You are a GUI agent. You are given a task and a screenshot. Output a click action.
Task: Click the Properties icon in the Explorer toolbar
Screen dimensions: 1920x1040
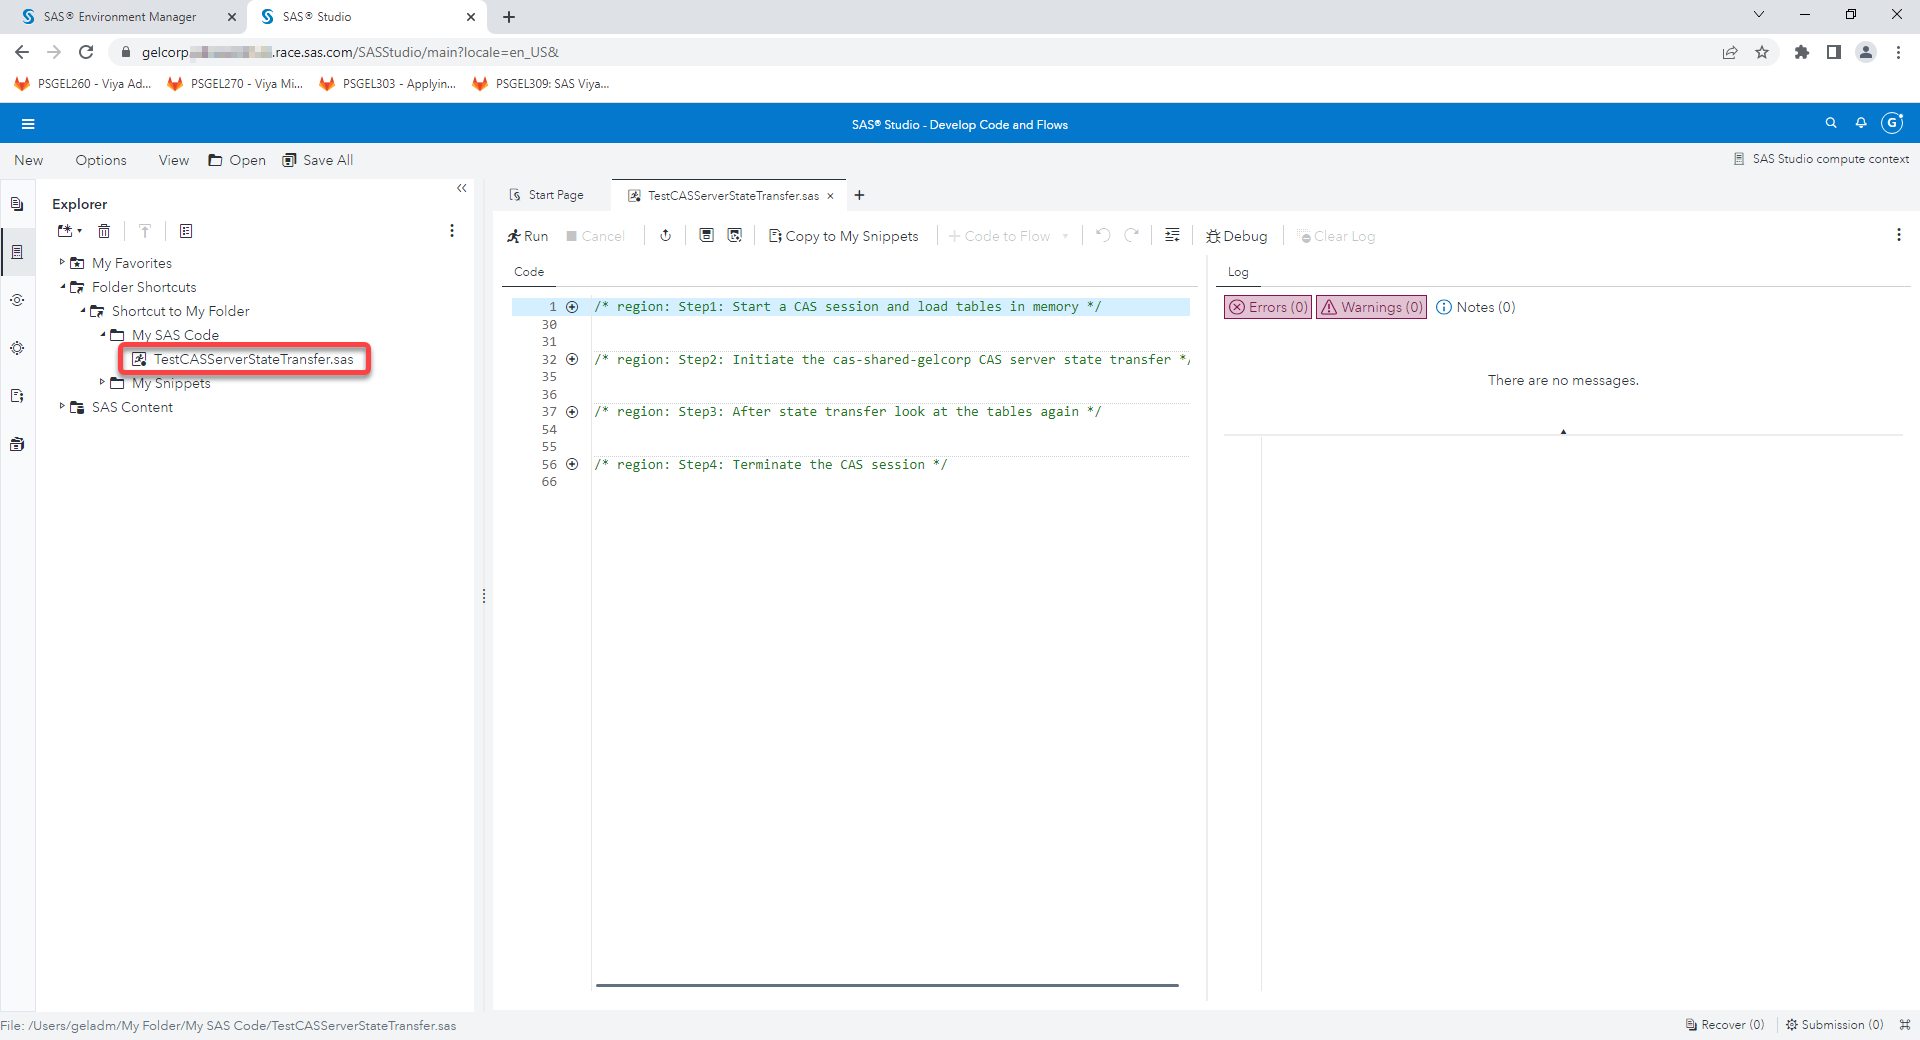point(186,231)
